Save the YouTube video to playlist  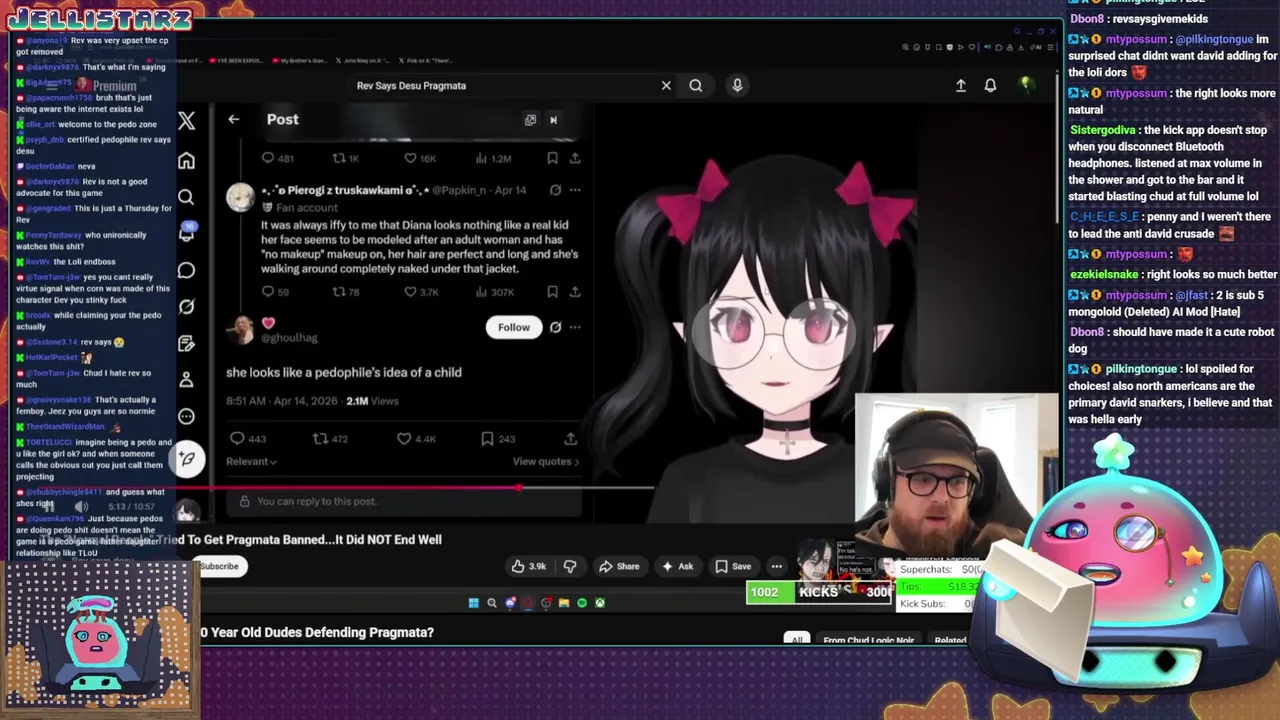pyautogui.click(x=733, y=566)
